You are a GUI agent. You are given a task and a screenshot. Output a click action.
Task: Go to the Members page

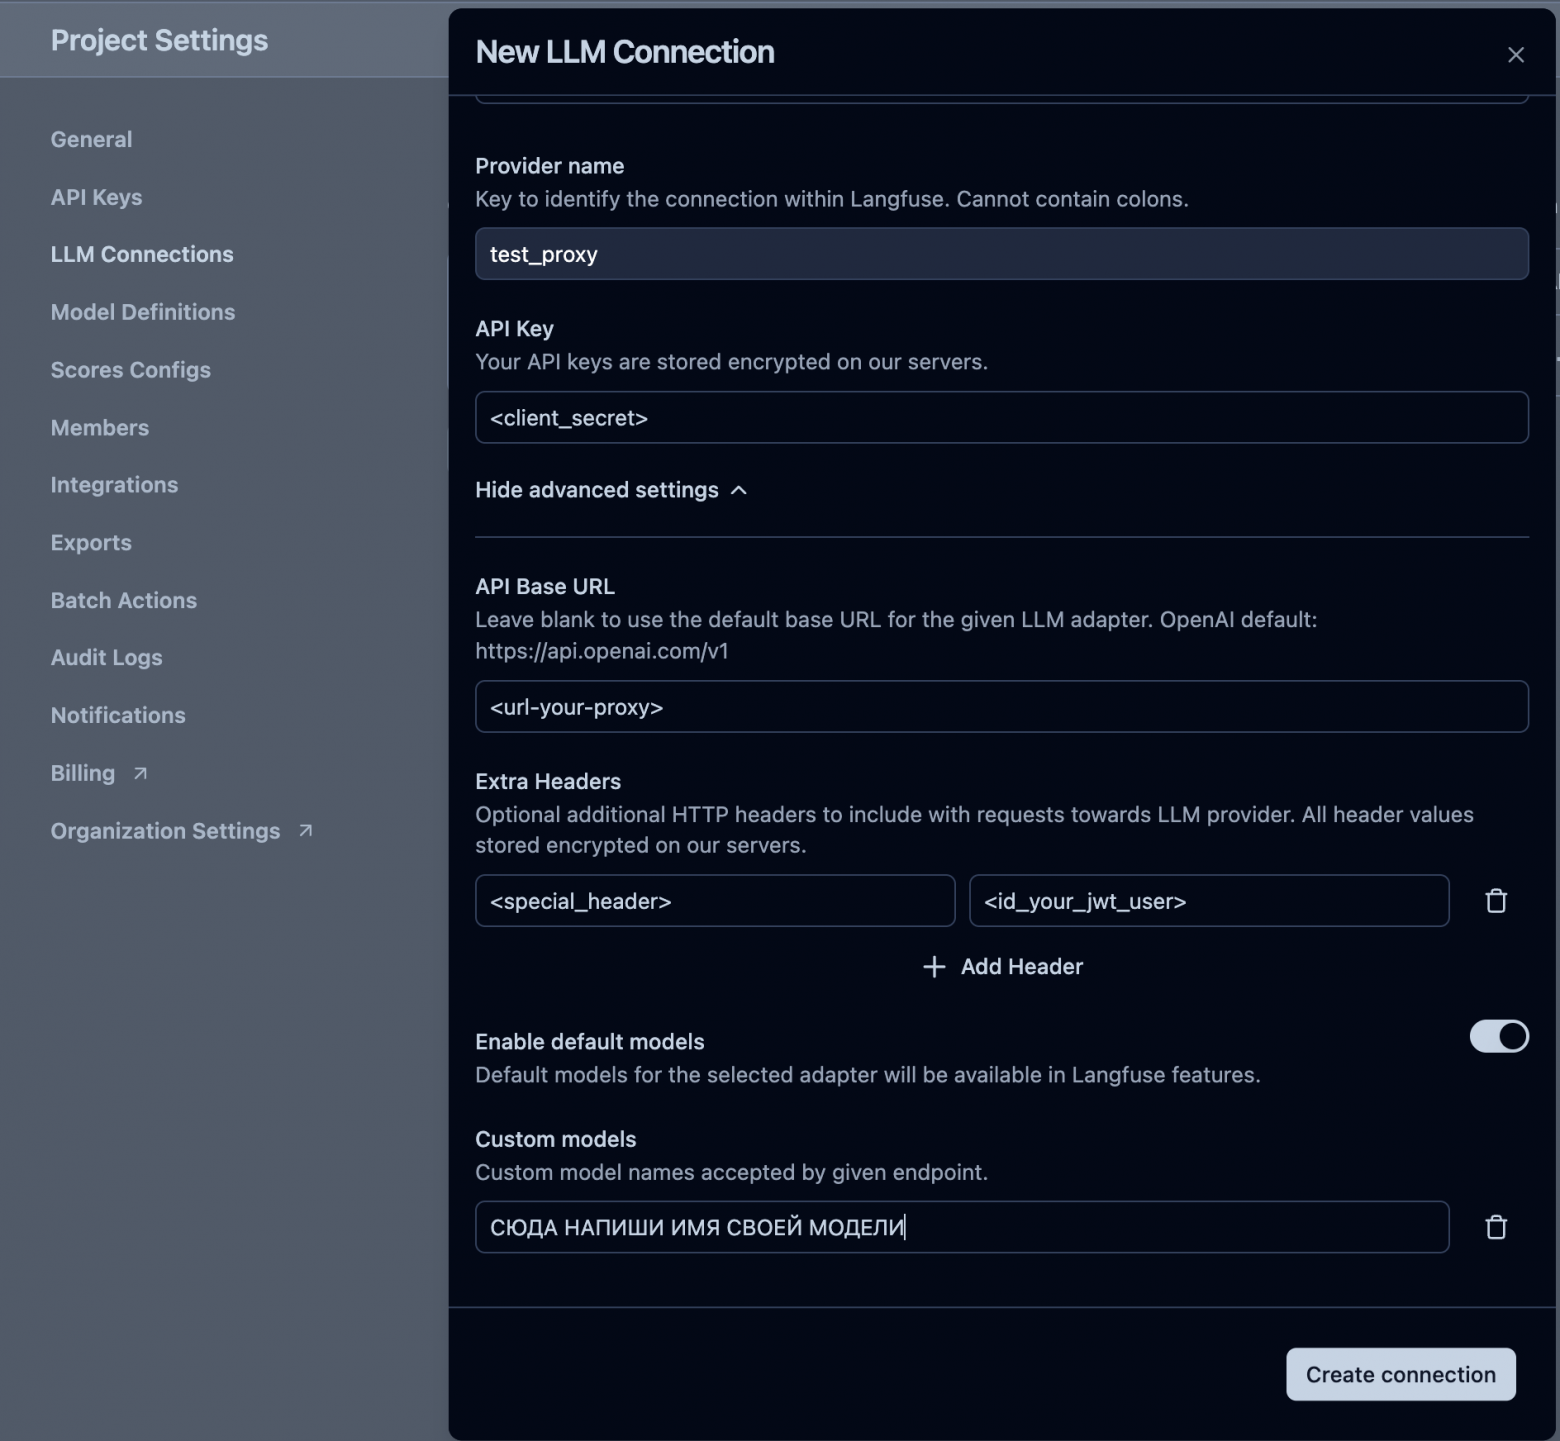pyautogui.click(x=99, y=428)
